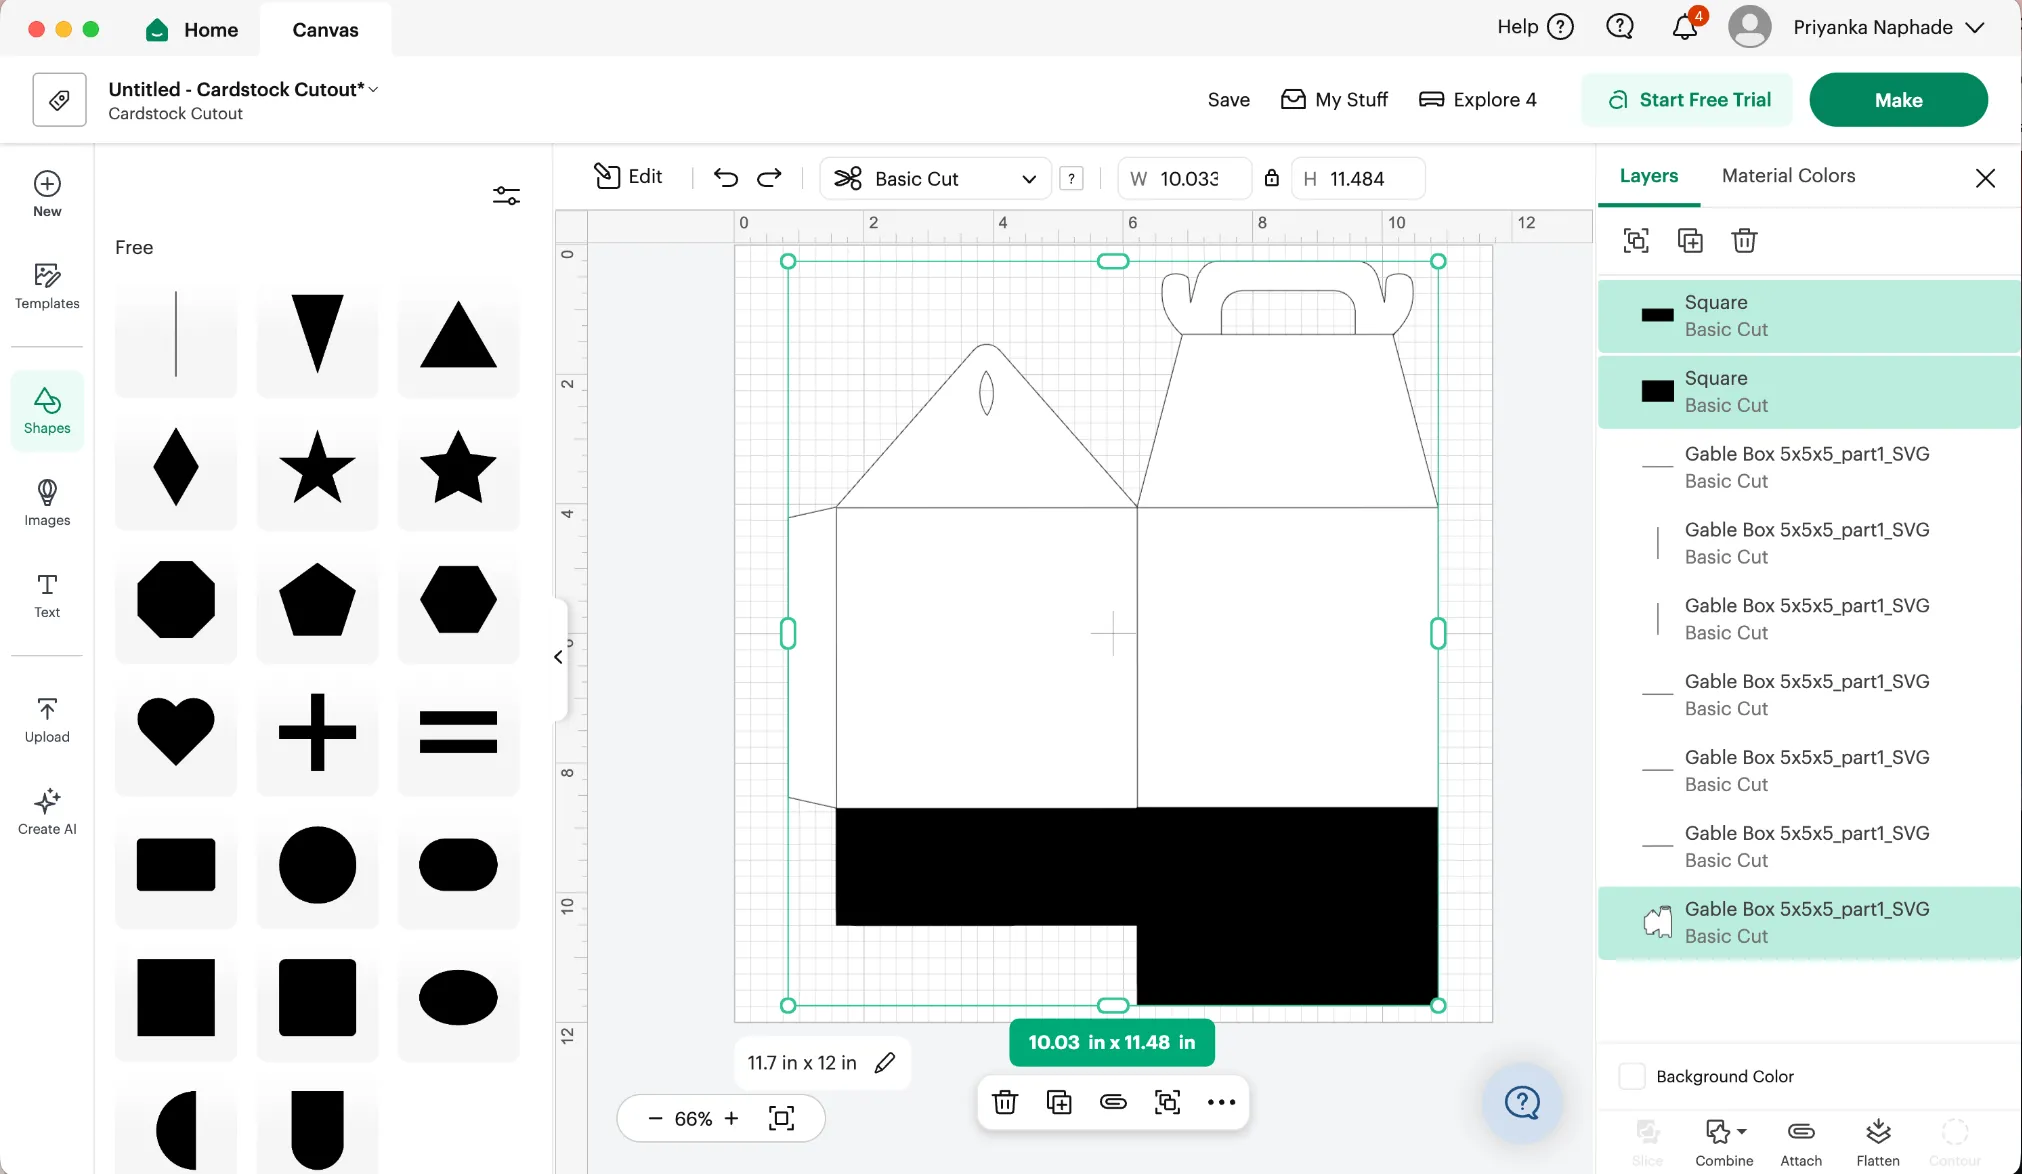Click the delete icon in Layers panel

[1744, 240]
